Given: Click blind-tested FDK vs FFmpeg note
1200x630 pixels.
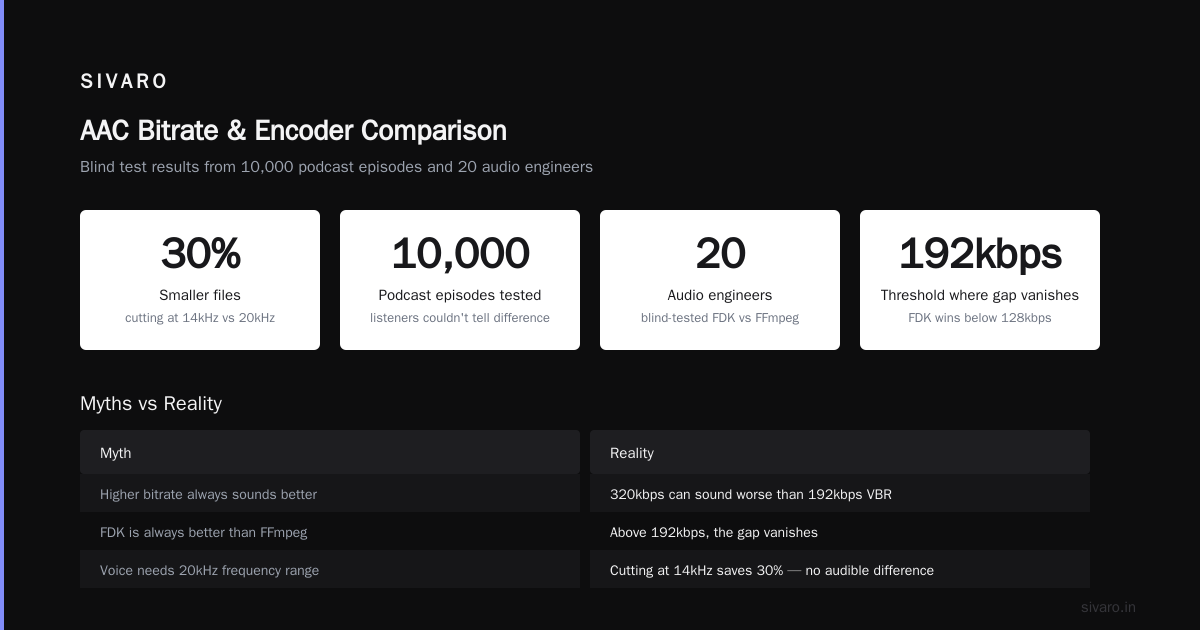Looking at the screenshot, I should point(720,318).
